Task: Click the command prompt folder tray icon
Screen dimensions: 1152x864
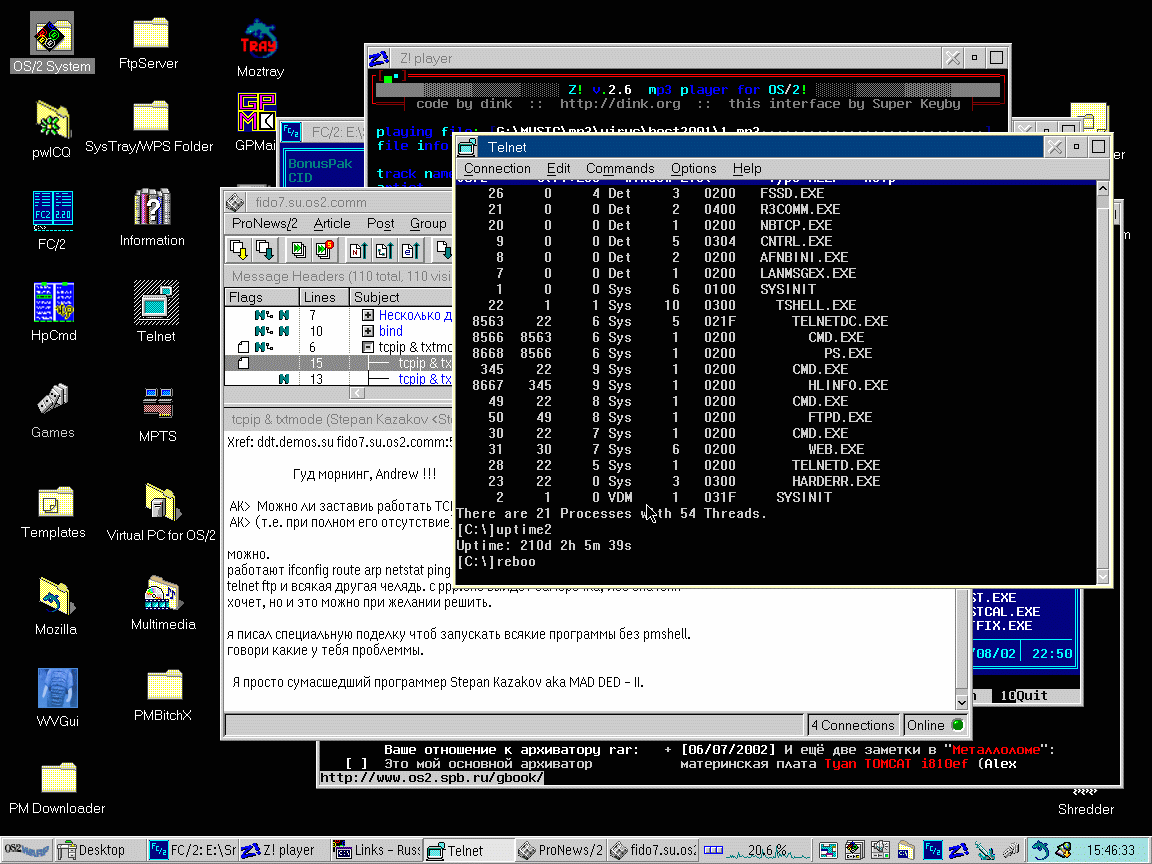Action: pyautogui.click(x=906, y=850)
